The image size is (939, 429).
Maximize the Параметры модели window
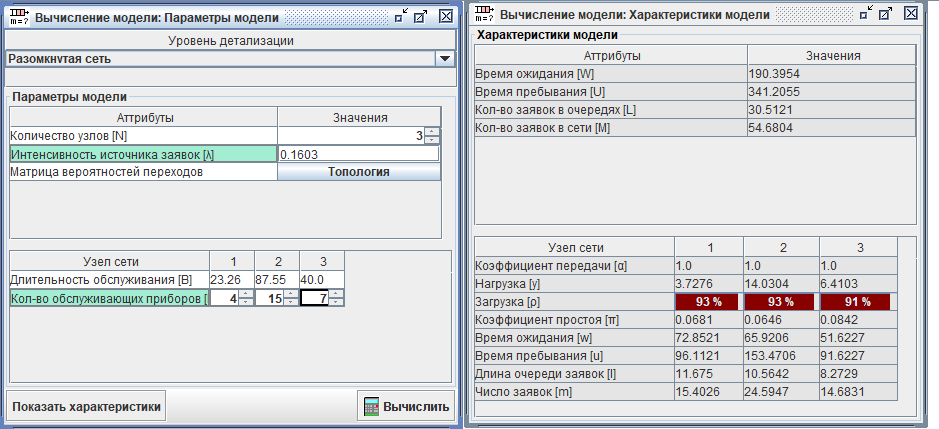pyautogui.click(x=422, y=17)
